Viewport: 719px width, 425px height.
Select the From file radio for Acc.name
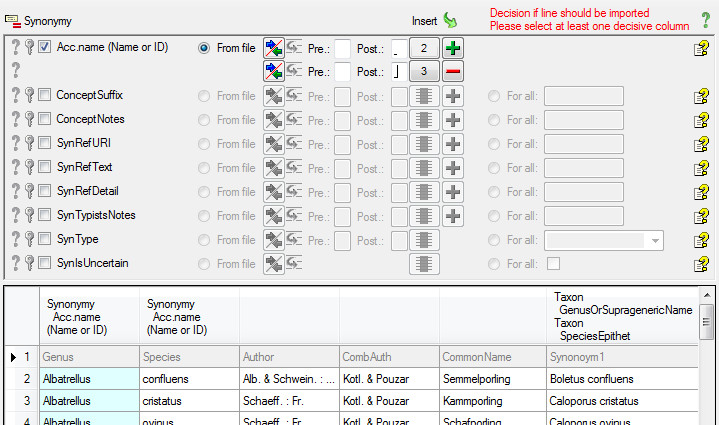tap(205, 47)
